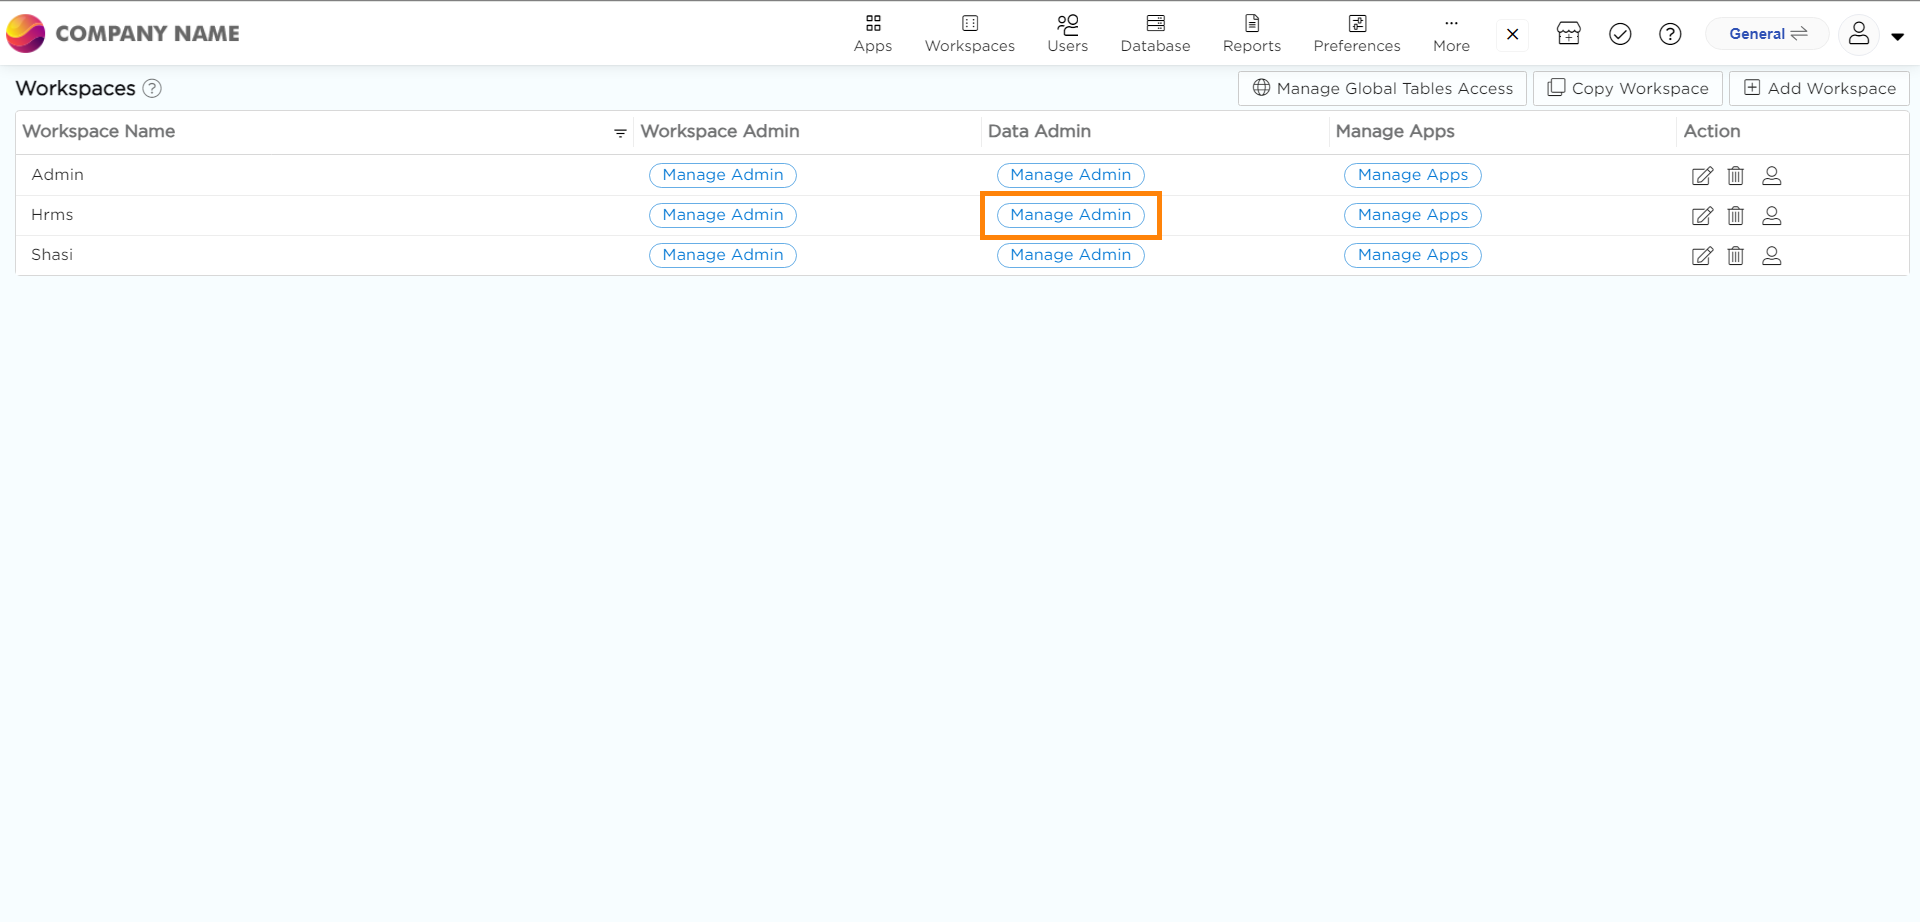Expand the More menu in navigation
This screenshot has height=922, width=1920.
pos(1451,34)
